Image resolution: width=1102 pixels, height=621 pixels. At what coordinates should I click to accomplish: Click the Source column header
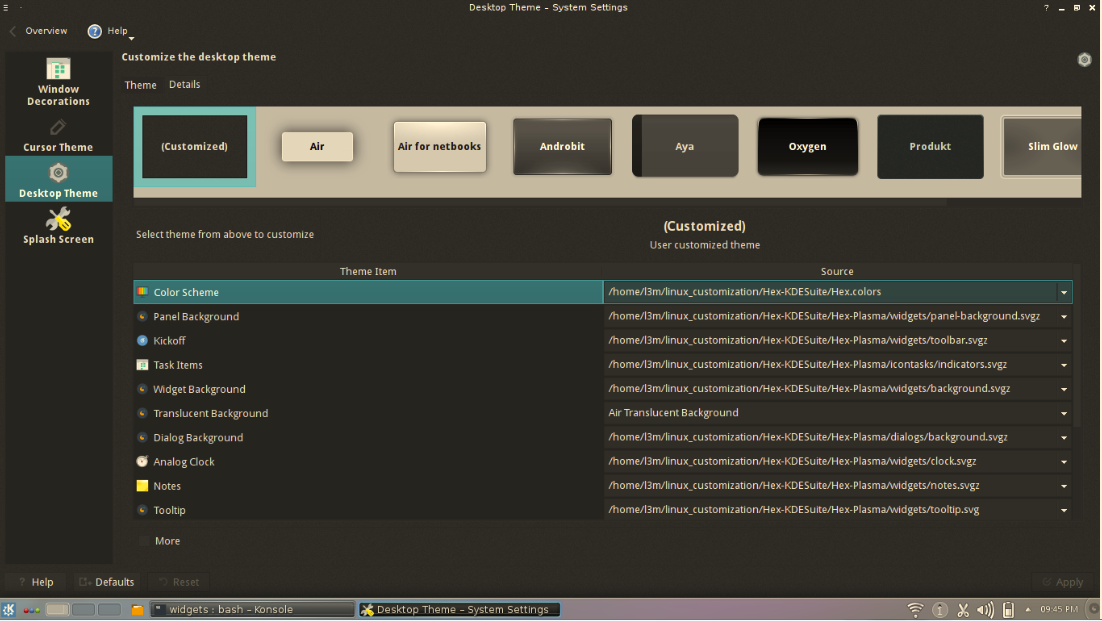coord(837,271)
